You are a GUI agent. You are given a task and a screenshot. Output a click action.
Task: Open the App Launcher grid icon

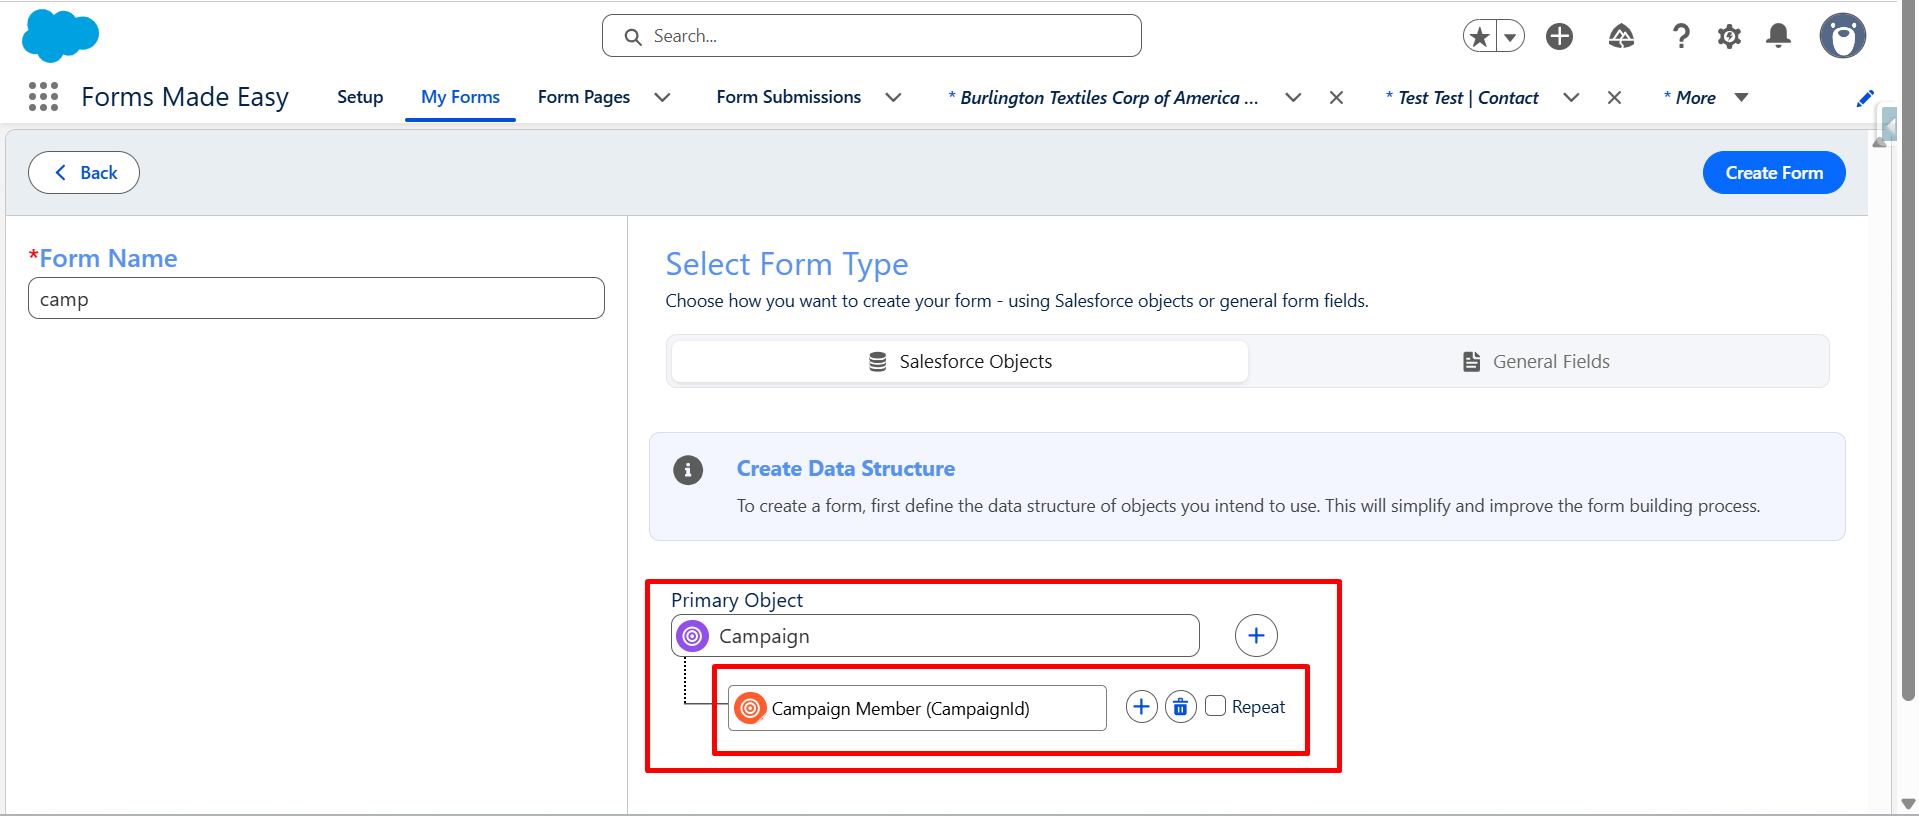[x=43, y=96]
